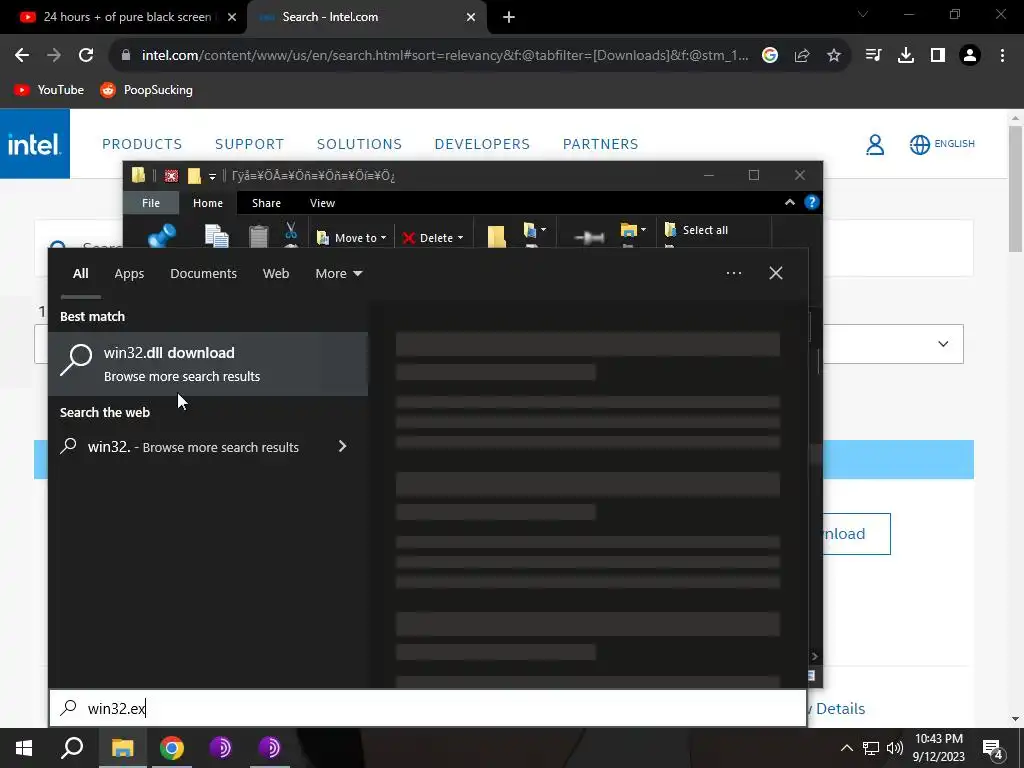The width and height of the screenshot is (1024, 768).
Task: Select All tab in search panel
Action: tap(80, 274)
